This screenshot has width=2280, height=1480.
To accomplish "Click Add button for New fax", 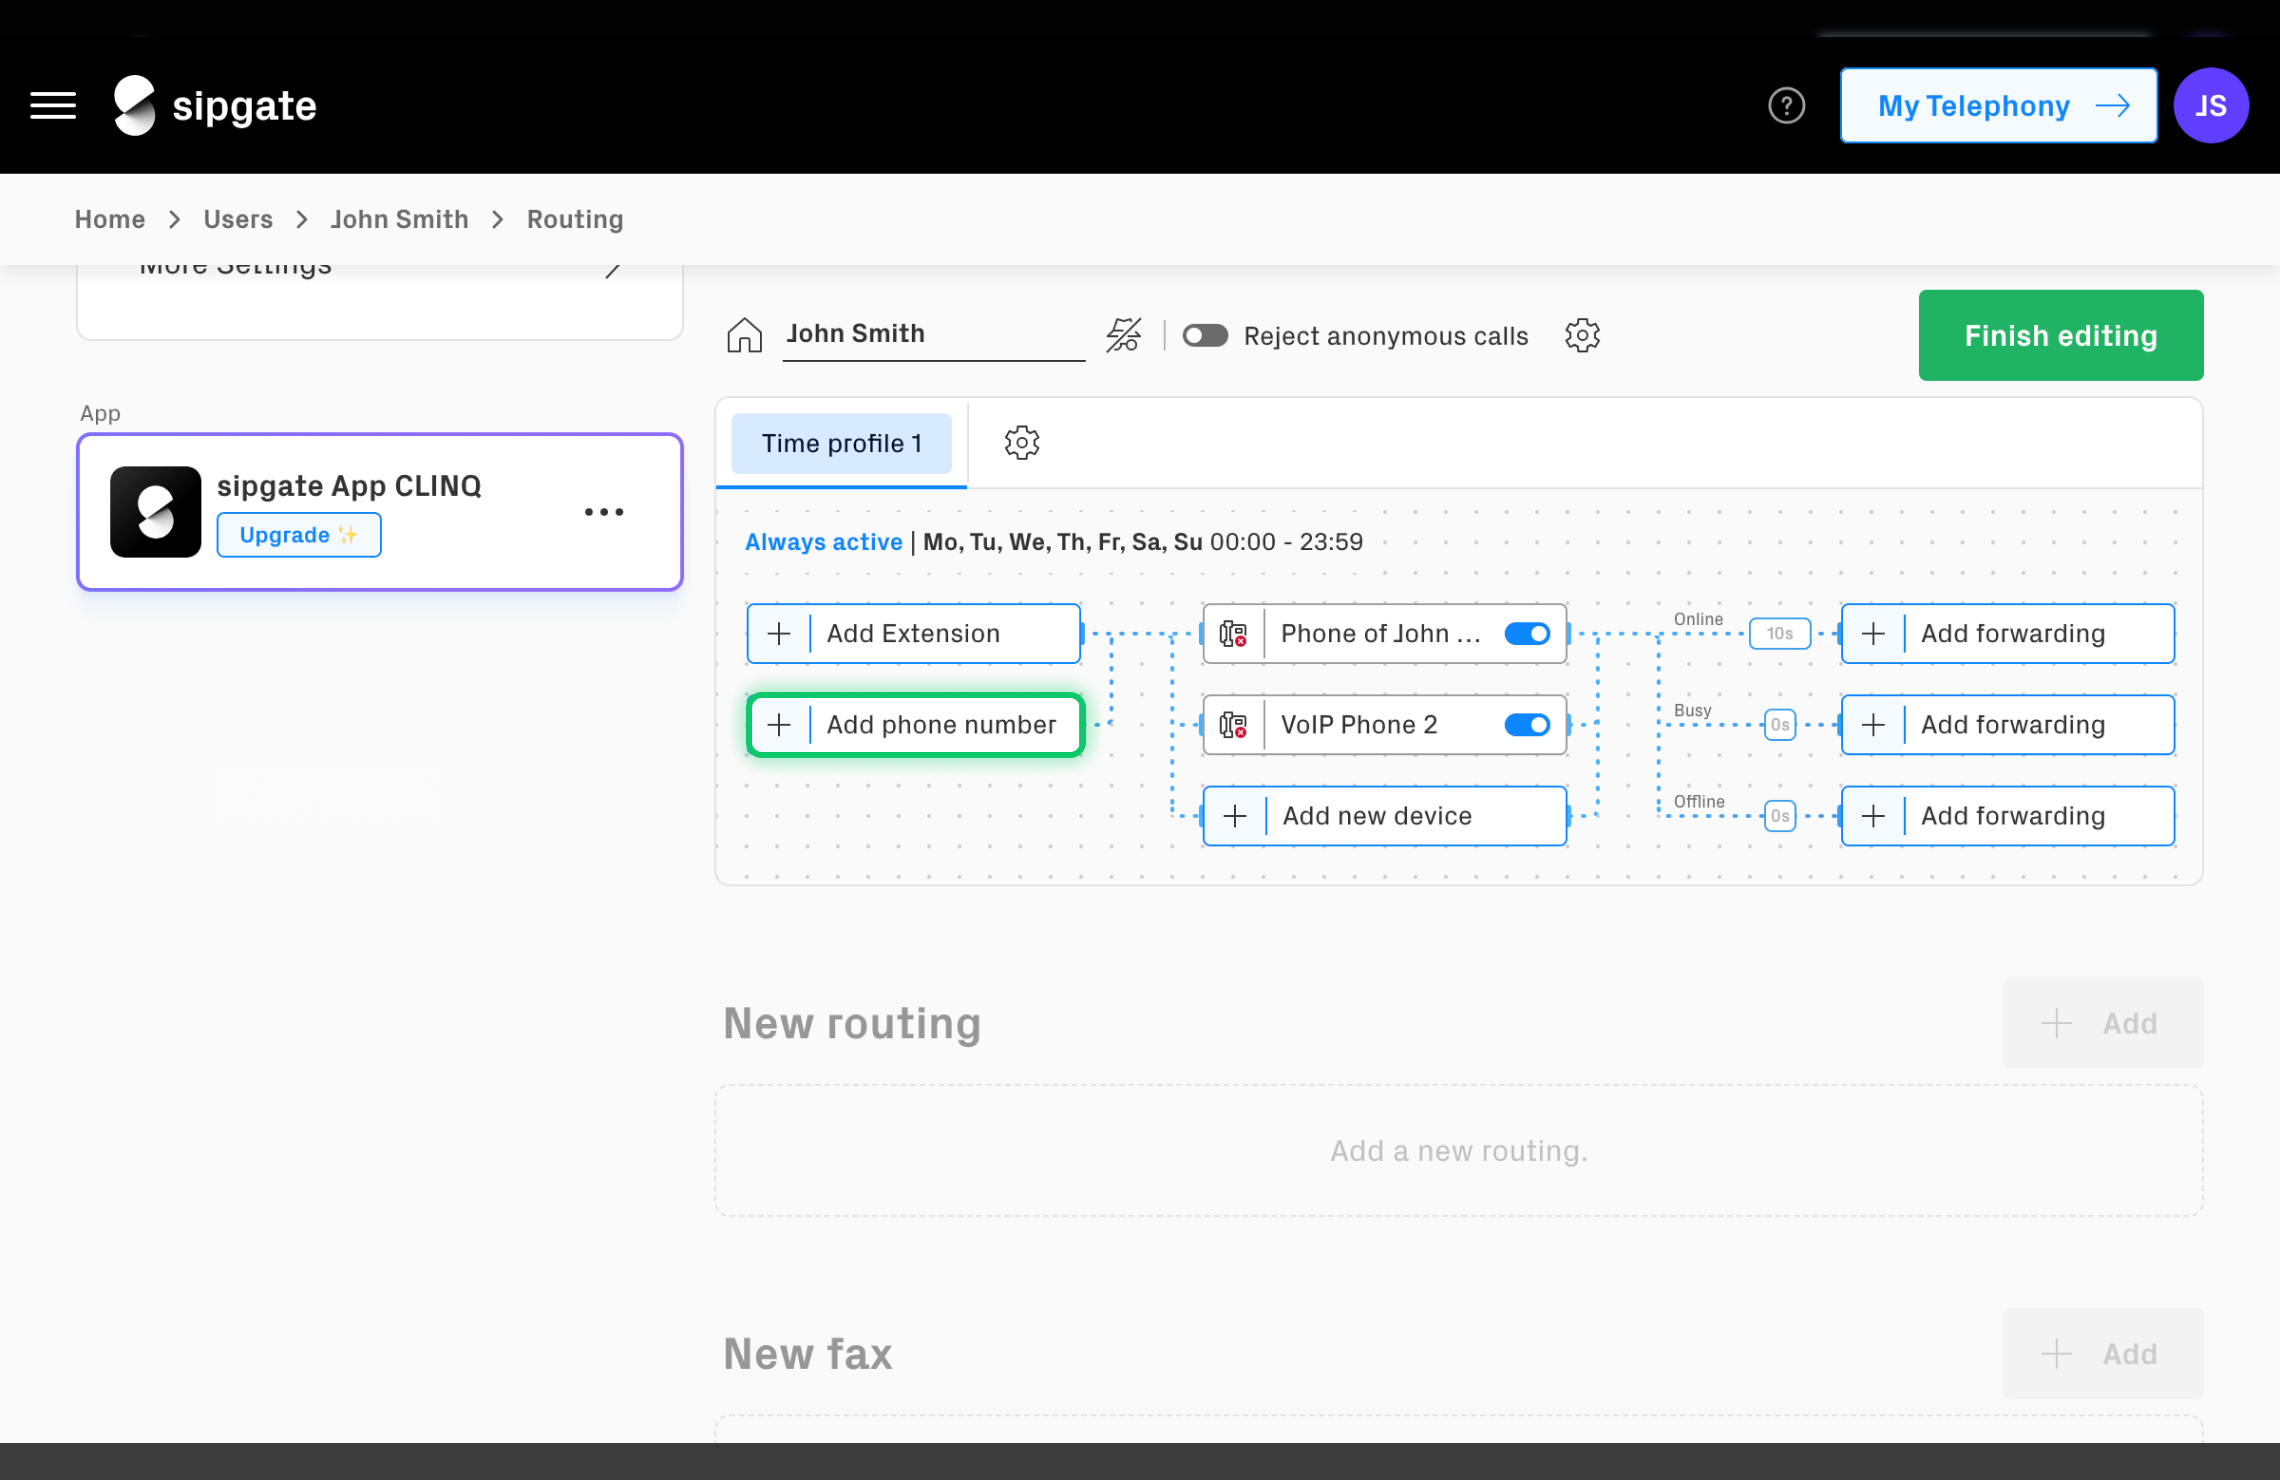I will (2102, 1353).
